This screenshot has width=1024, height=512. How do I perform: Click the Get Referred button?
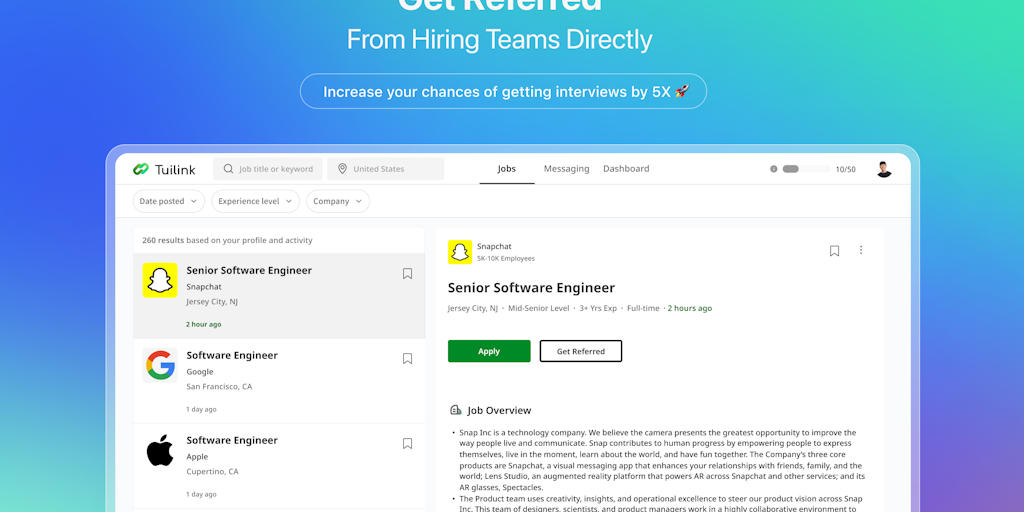click(581, 351)
